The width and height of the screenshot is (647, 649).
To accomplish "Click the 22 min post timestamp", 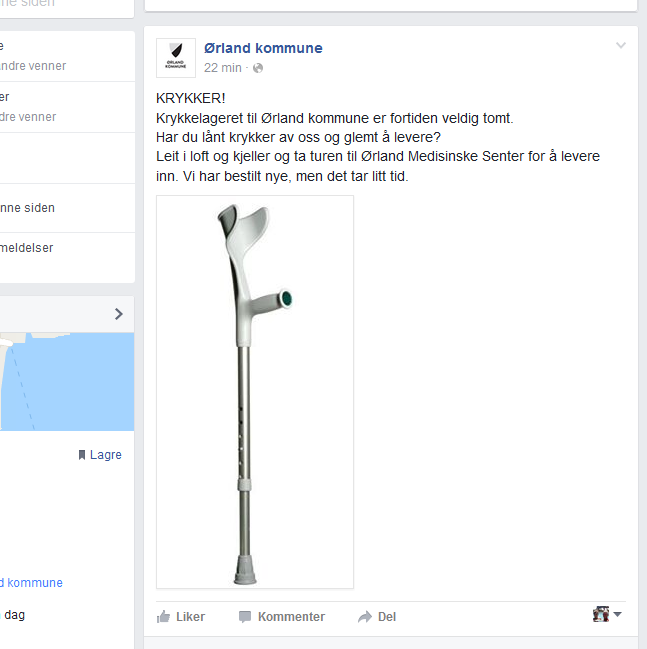I will point(223,68).
